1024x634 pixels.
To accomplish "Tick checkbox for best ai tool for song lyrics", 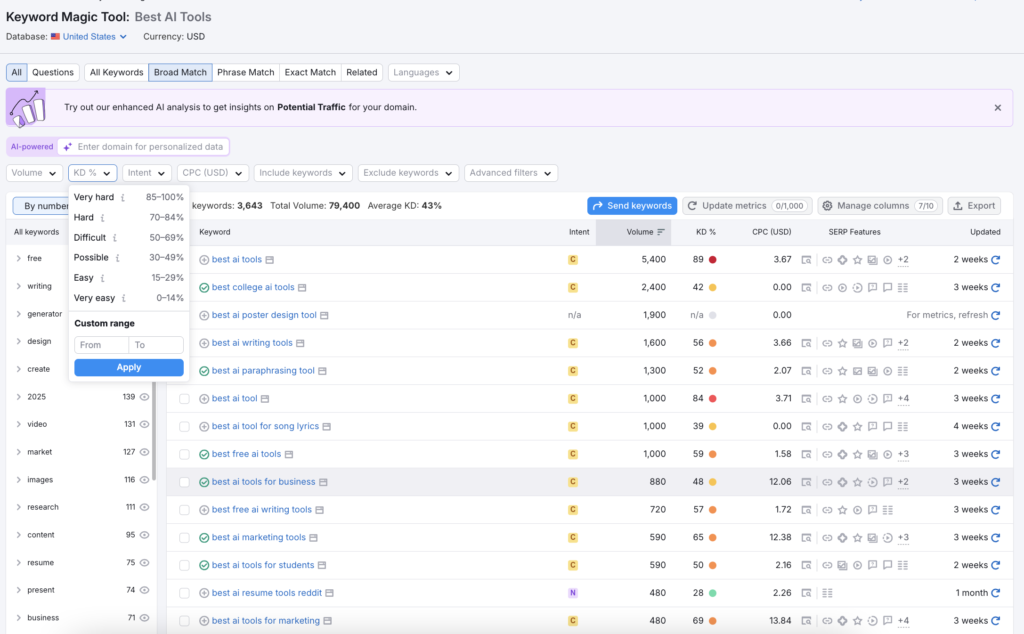I will 184,426.
